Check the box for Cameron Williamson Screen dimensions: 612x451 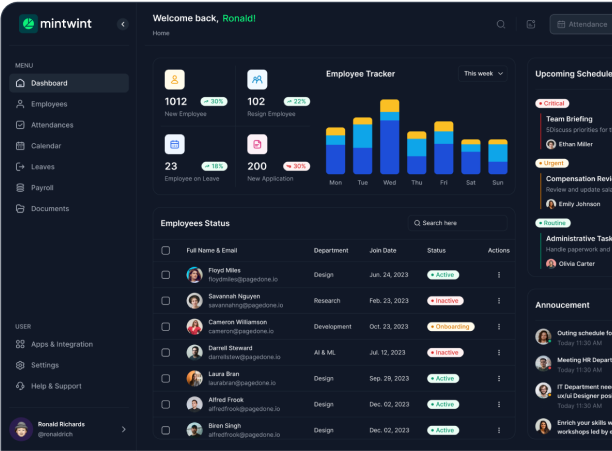[165, 327]
